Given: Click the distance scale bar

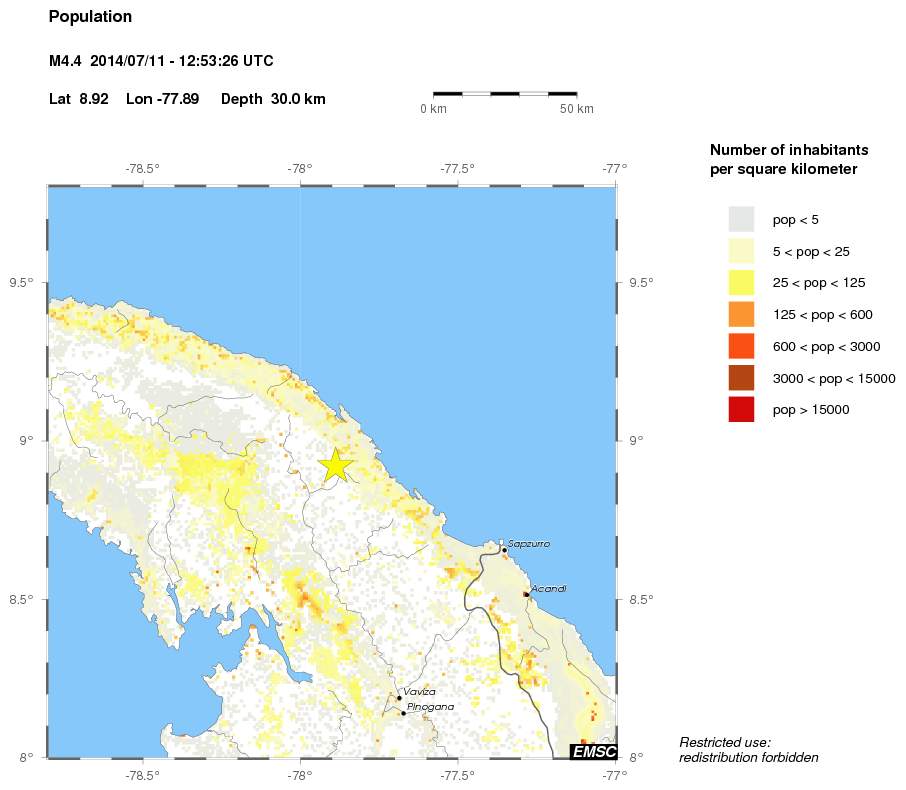Looking at the screenshot, I should [x=505, y=93].
